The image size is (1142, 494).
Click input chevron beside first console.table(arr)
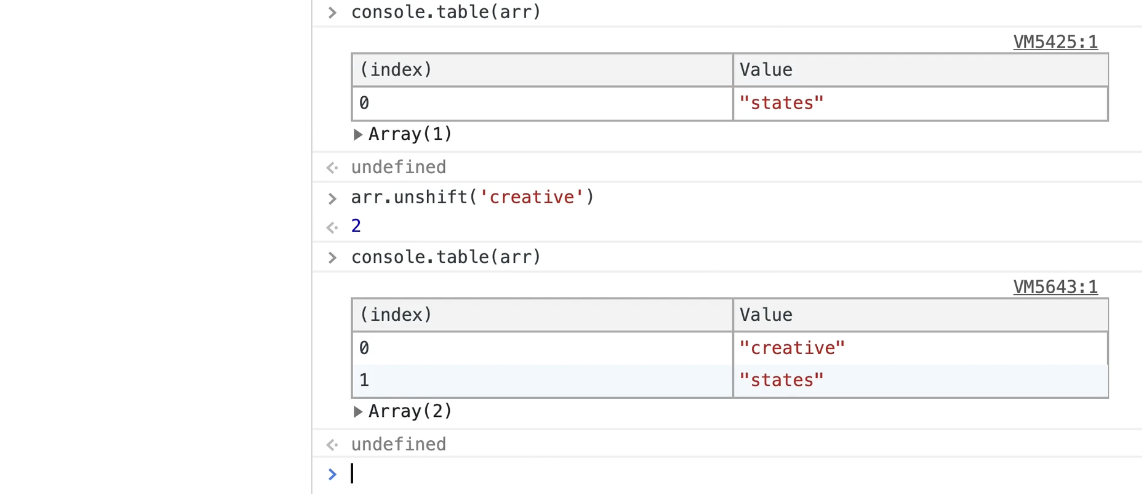[x=332, y=13]
